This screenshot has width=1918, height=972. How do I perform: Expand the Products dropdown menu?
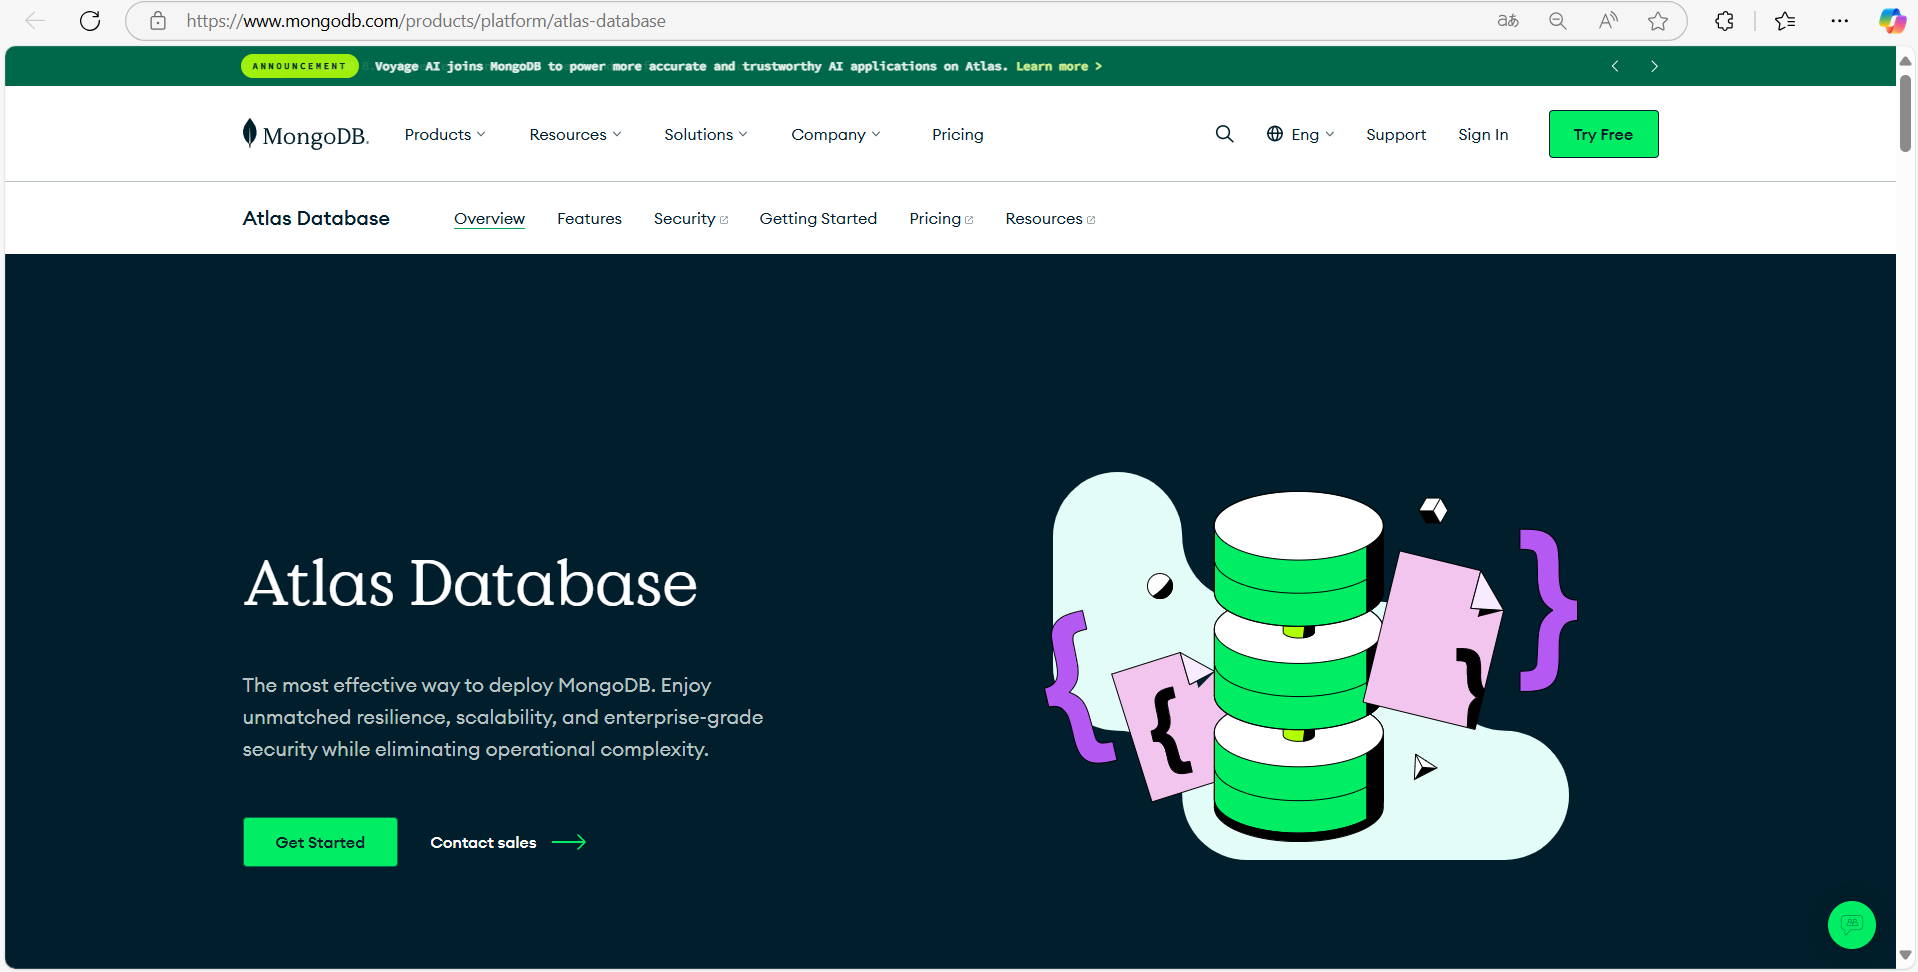pyautogui.click(x=445, y=134)
